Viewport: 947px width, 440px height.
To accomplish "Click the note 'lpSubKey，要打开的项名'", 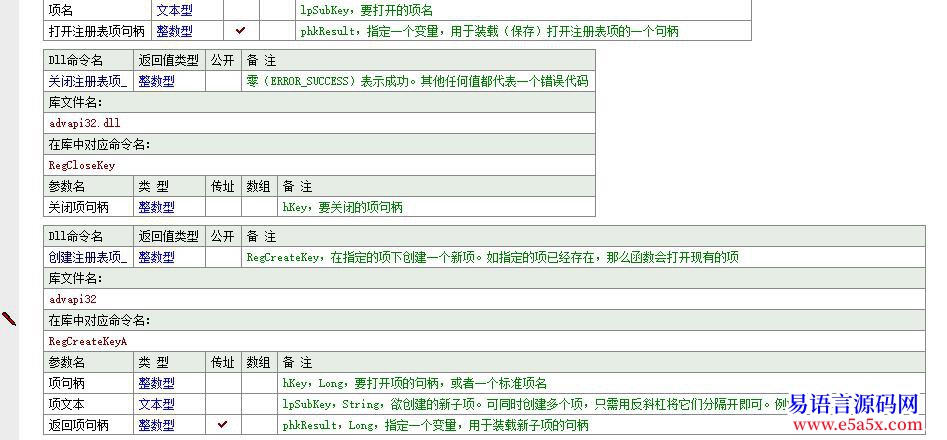I will coord(366,10).
